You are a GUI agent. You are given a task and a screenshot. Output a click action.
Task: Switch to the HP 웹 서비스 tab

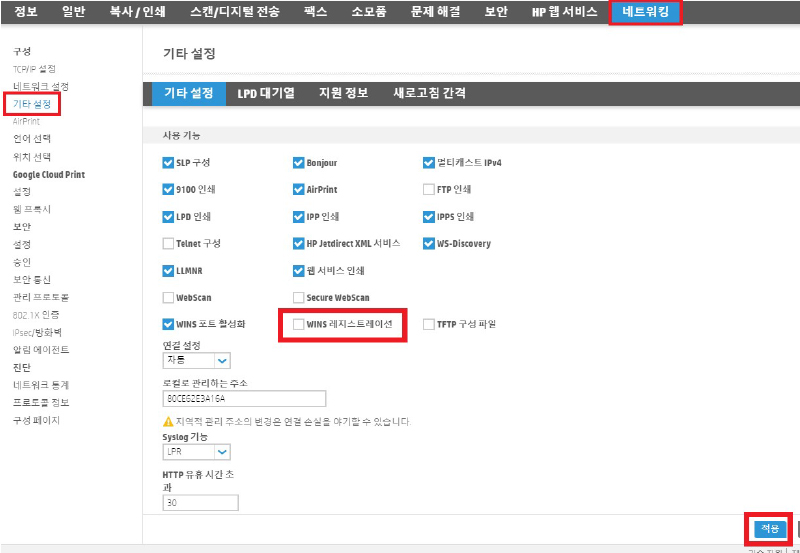[x=565, y=12]
